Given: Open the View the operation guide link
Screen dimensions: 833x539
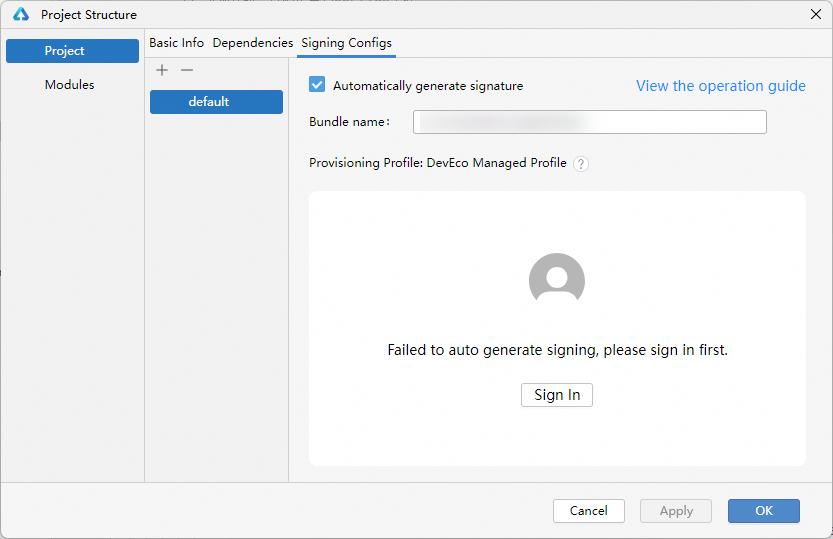Looking at the screenshot, I should pyautogui.click(x=720, y=86).
